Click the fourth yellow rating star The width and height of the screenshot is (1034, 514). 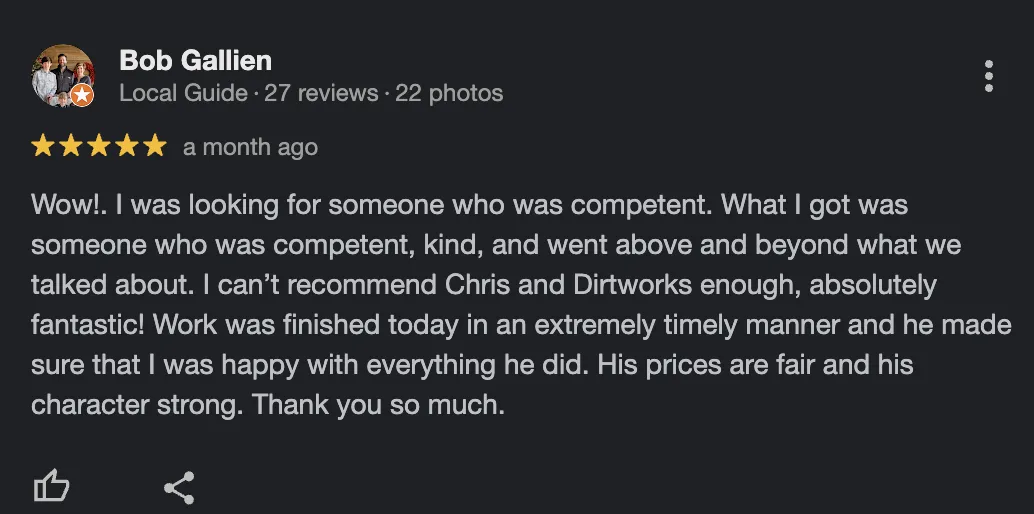pos(127,146)
